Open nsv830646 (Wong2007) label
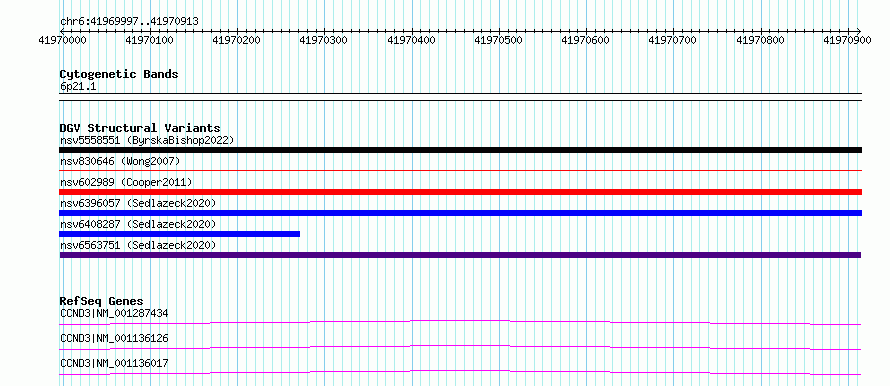 [x=120, y=161]
